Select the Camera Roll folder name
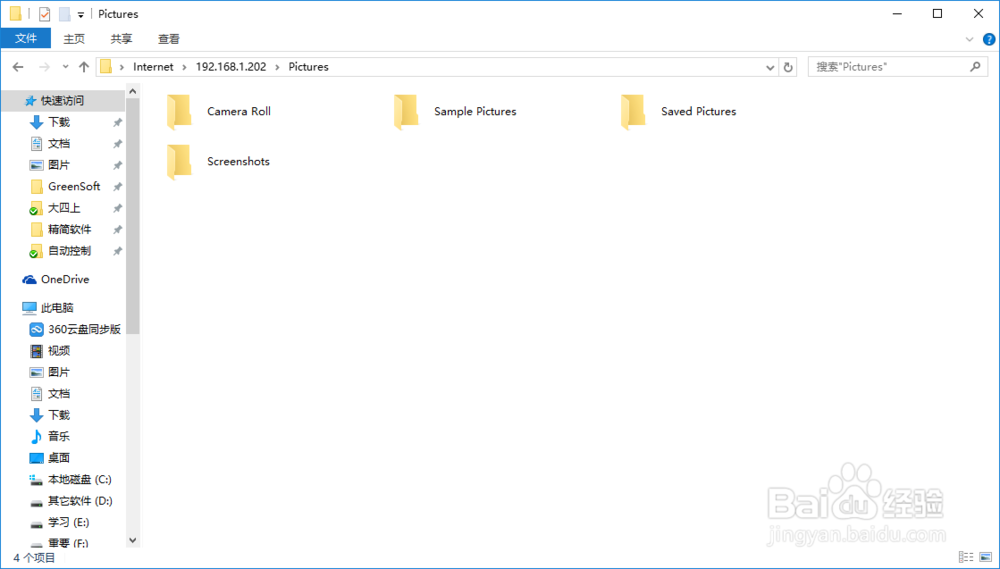Viewport: 1000px width, 569px height. [239, 112]
